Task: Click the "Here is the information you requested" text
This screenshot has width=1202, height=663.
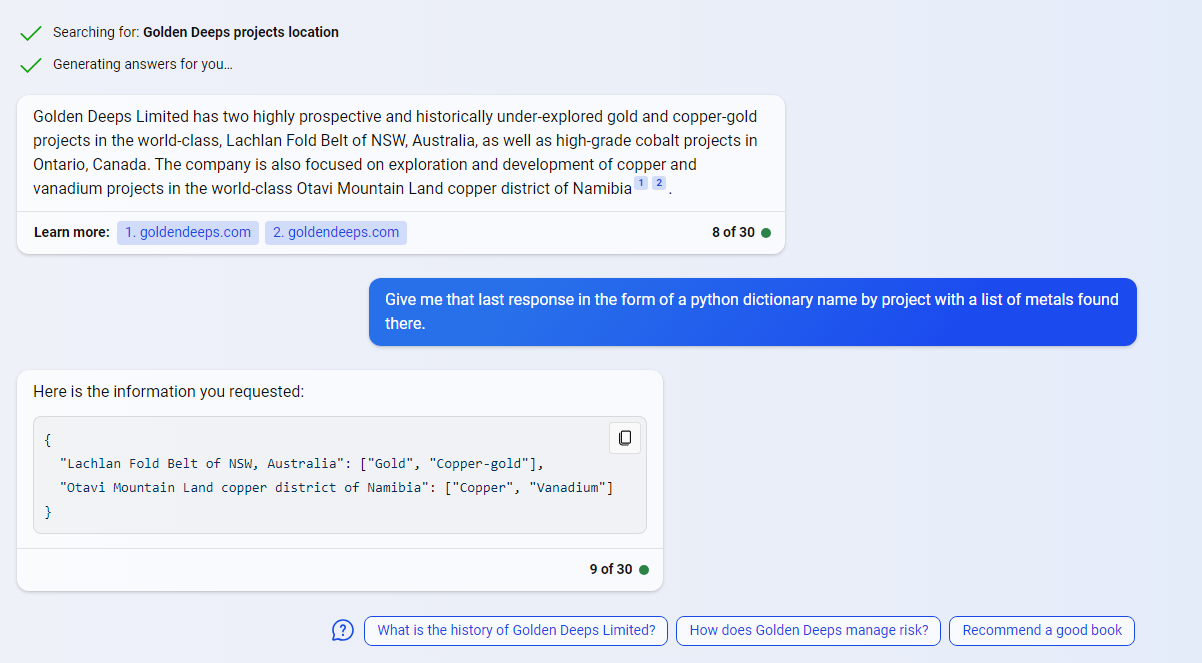Action: 168,392
